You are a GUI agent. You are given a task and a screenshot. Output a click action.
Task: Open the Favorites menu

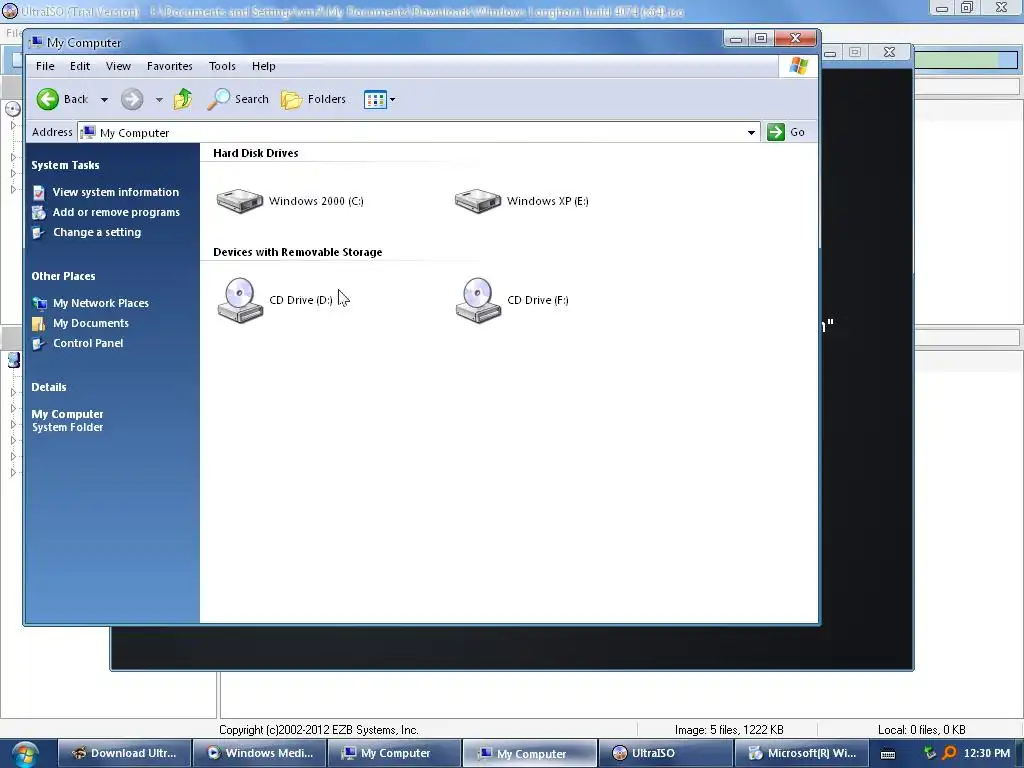coord(170,66)
